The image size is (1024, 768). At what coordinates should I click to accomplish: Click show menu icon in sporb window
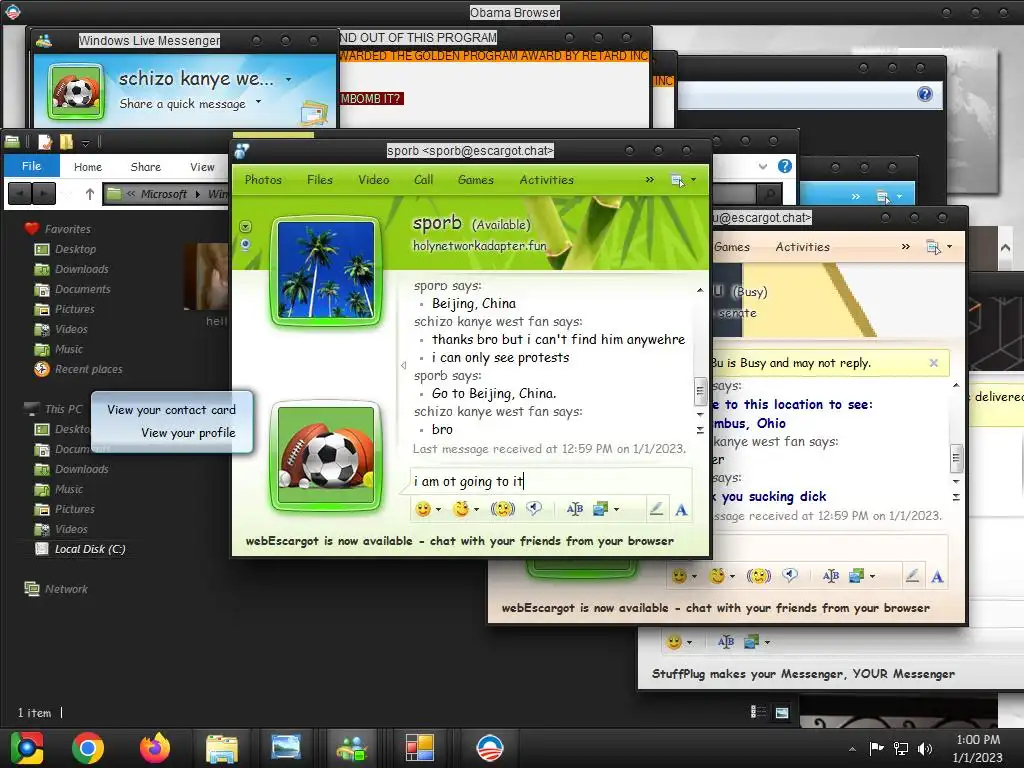(677, 180)
